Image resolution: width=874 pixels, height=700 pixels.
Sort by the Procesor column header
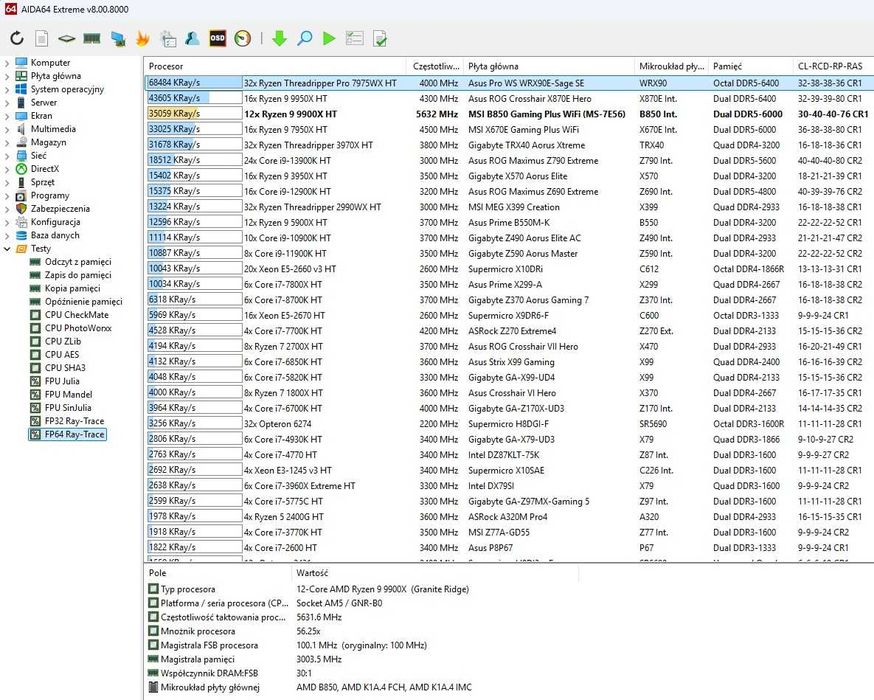[275, 66]
